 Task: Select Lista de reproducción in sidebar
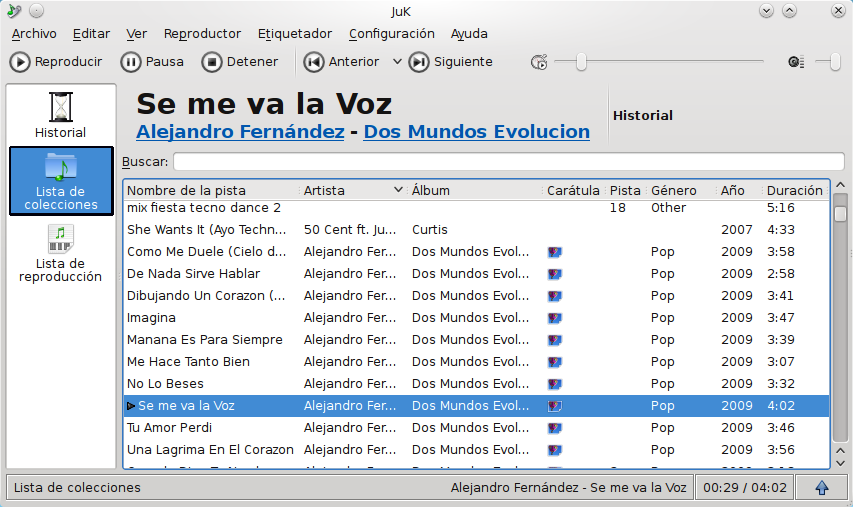click(x=60, y=254)
